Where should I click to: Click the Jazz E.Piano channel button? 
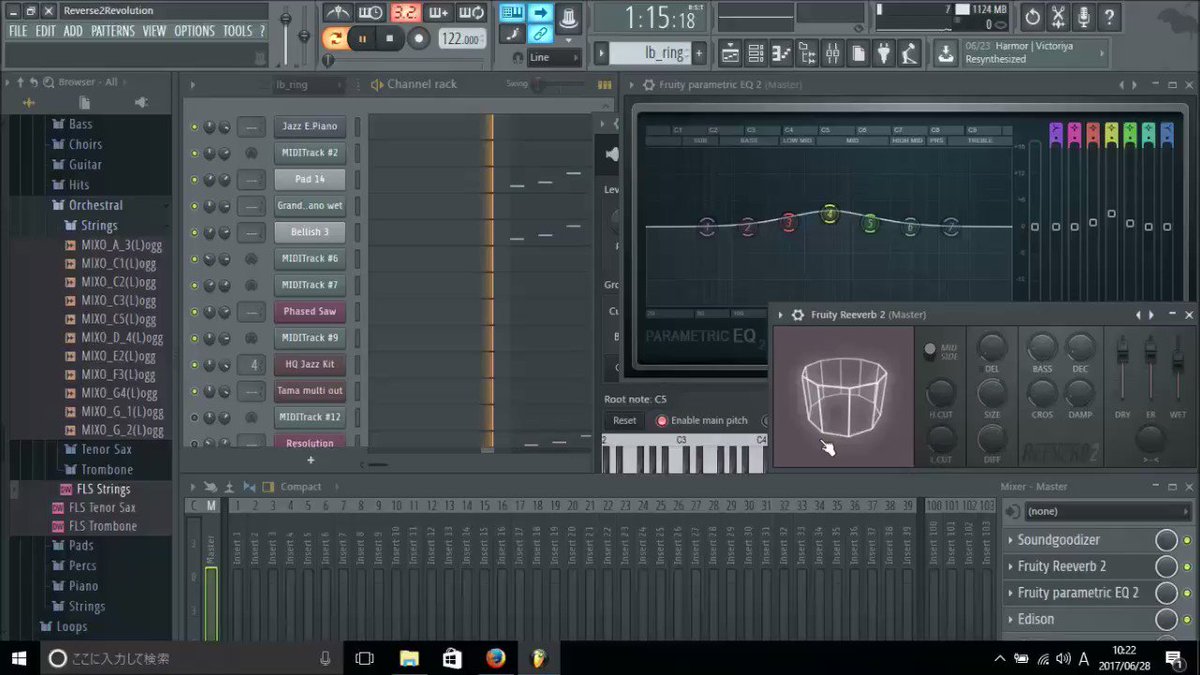(309, 127)
